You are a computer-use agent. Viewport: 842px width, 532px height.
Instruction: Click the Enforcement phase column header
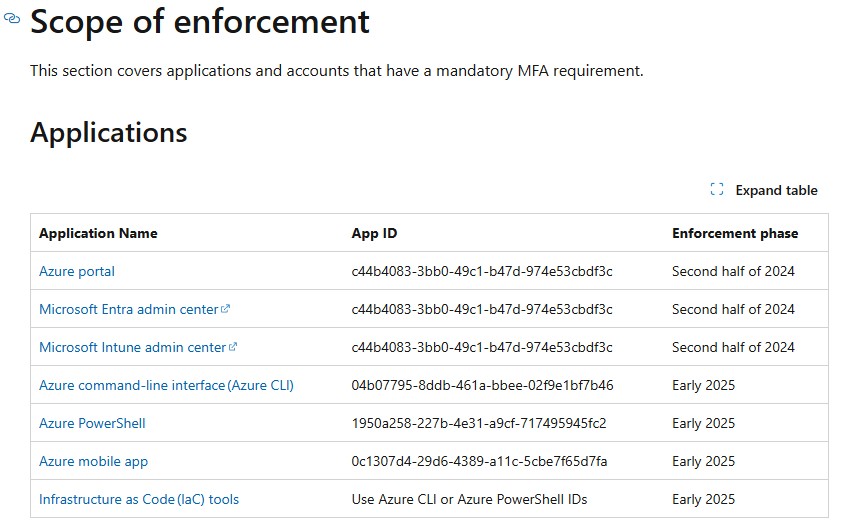735,234
